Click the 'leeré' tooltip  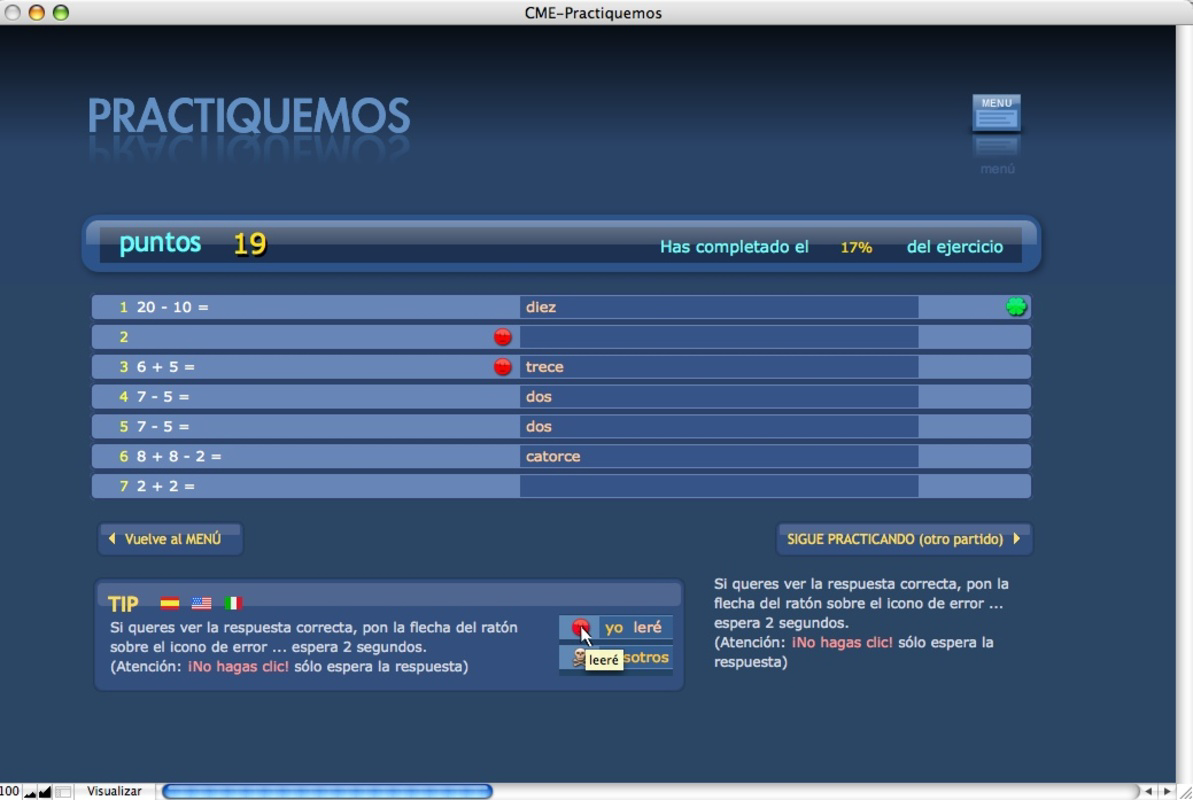(x=604, y=660)
